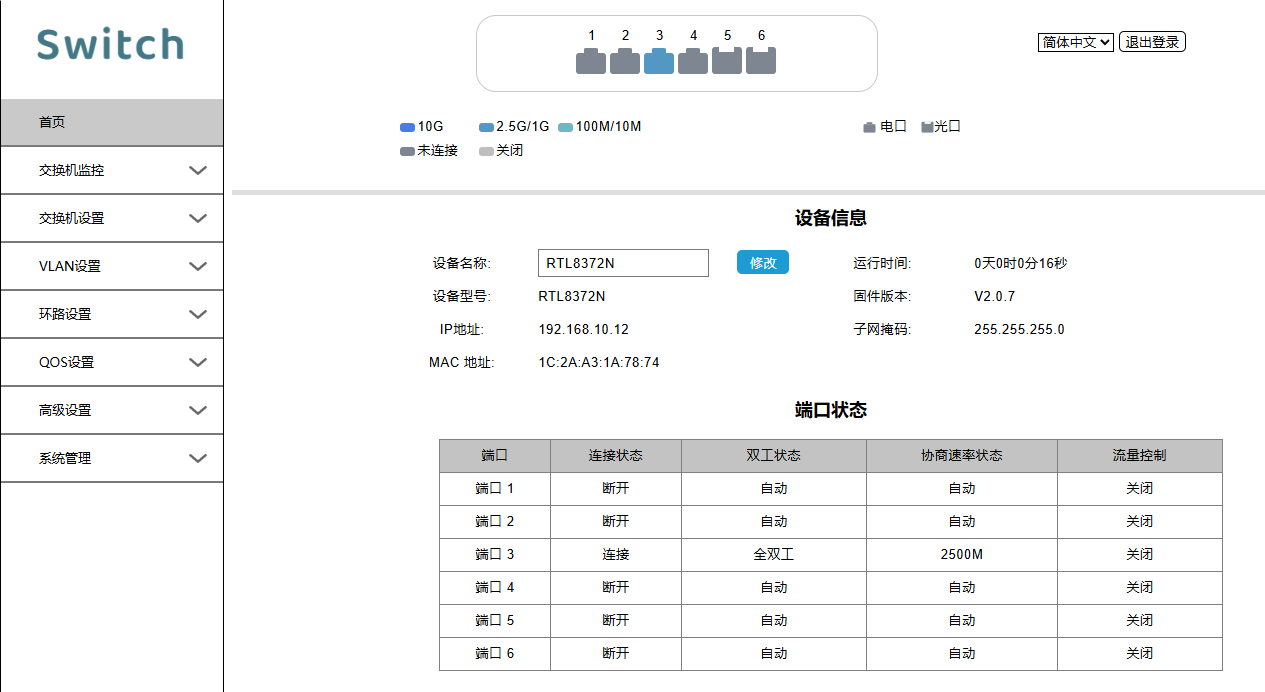Image resolution: width=1265 pixels, height=692 pixels.
Task: Click the 退出登录 logout button
Action: pos(1152,42)
